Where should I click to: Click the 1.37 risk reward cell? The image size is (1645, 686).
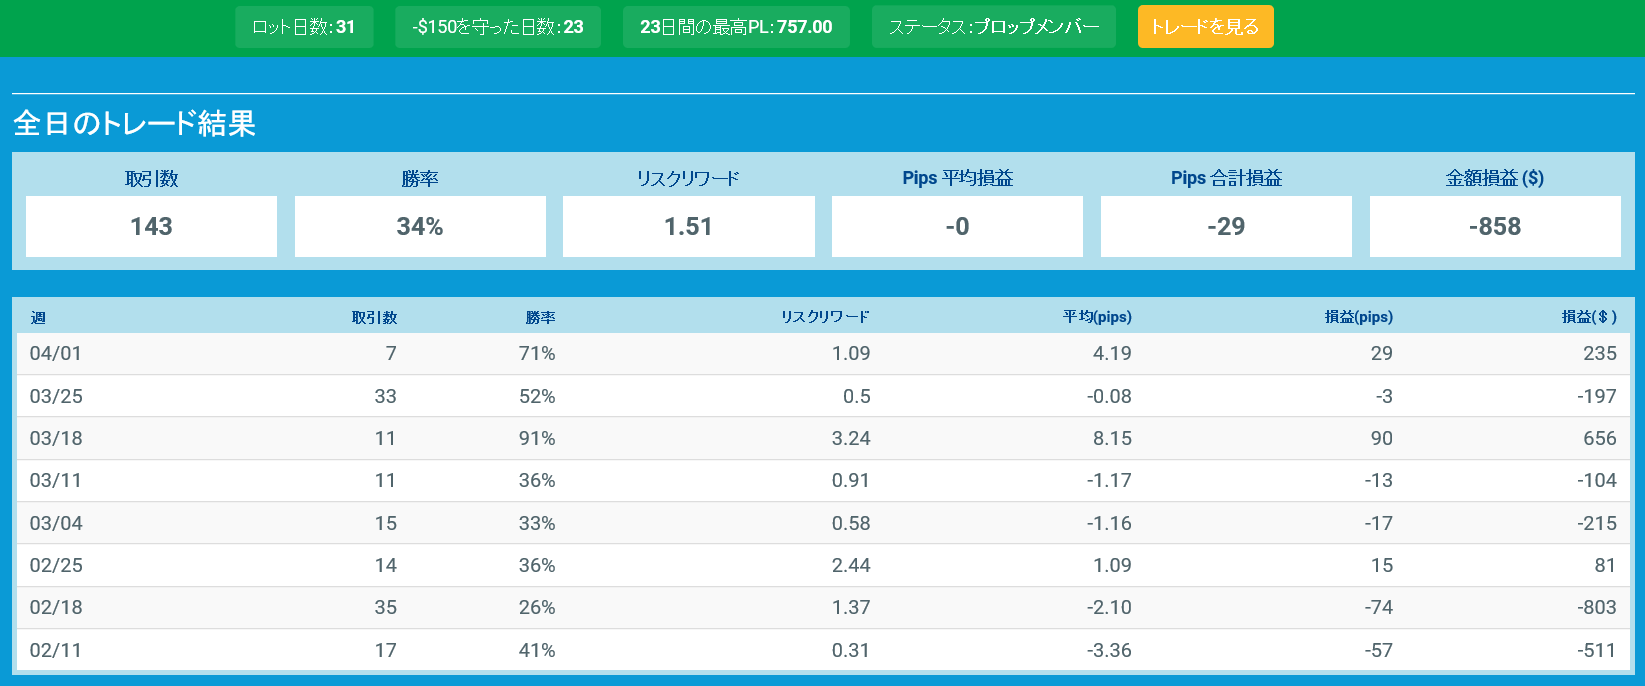tap(851, 607)
